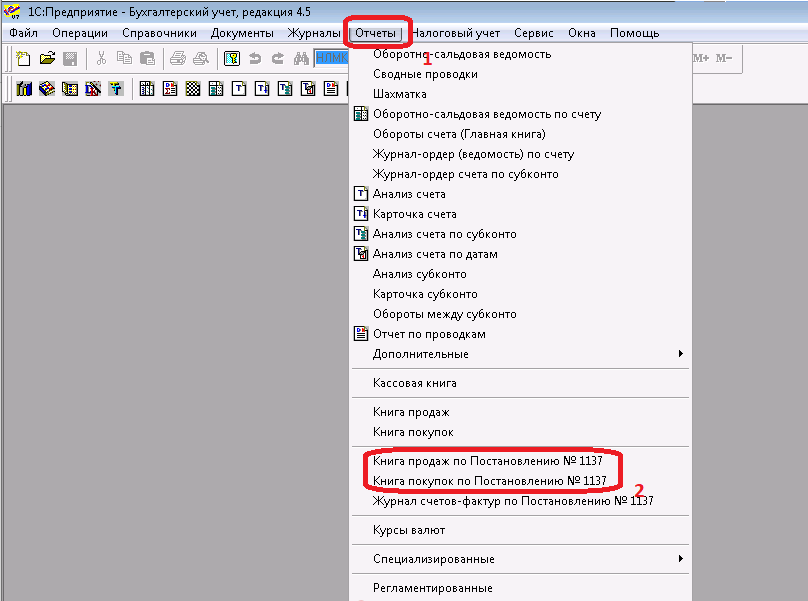Click the Print preview icon
The image size is (808, 601).
click(201, 58)
